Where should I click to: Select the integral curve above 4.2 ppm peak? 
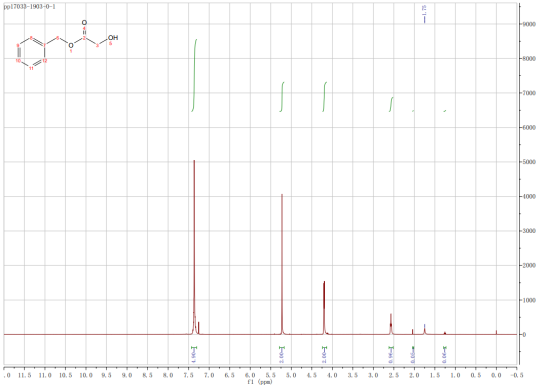click(x=324, y=97)
